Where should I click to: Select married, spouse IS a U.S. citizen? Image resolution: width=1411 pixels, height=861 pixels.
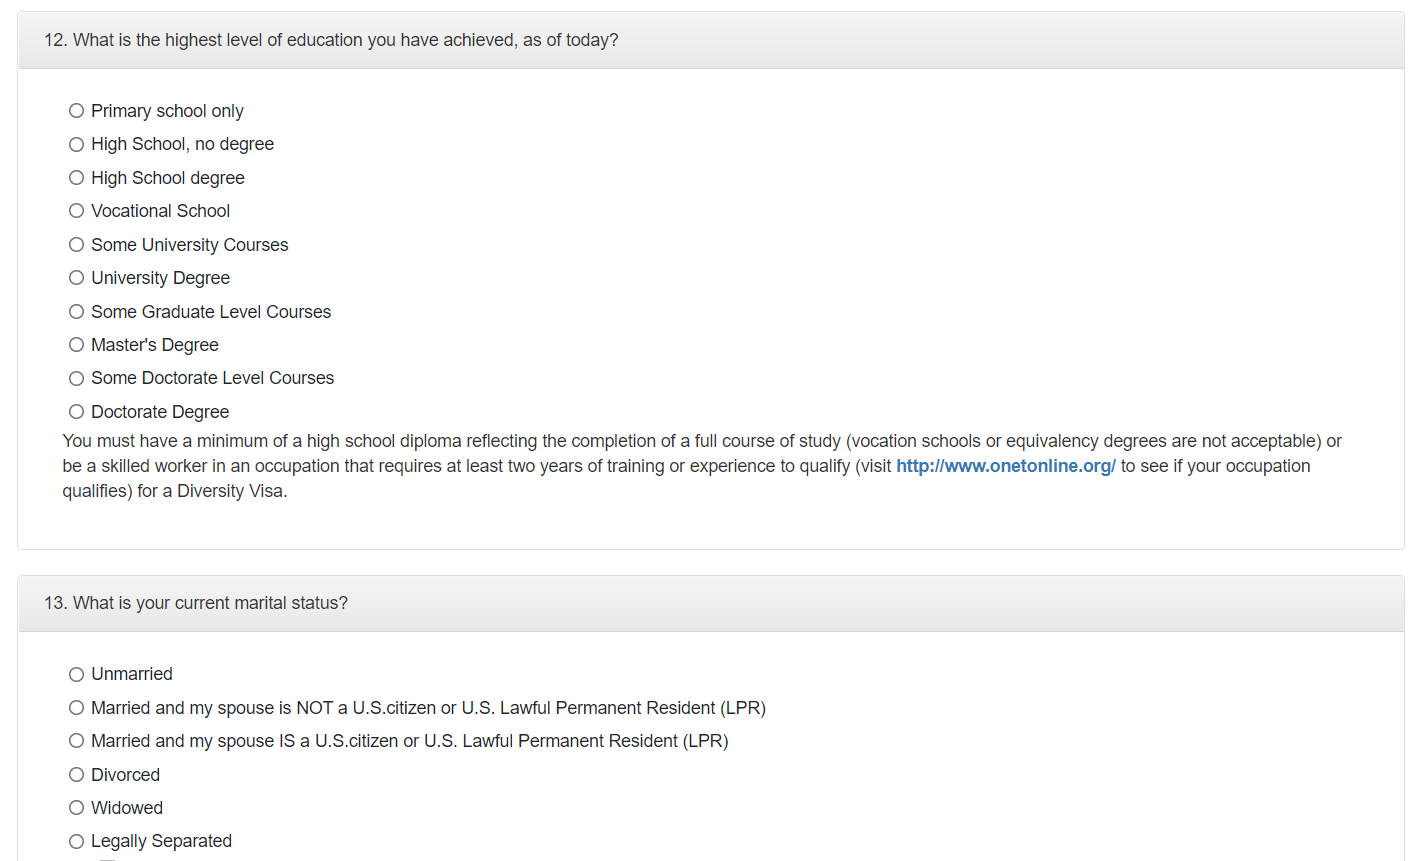tap(76, 741)
